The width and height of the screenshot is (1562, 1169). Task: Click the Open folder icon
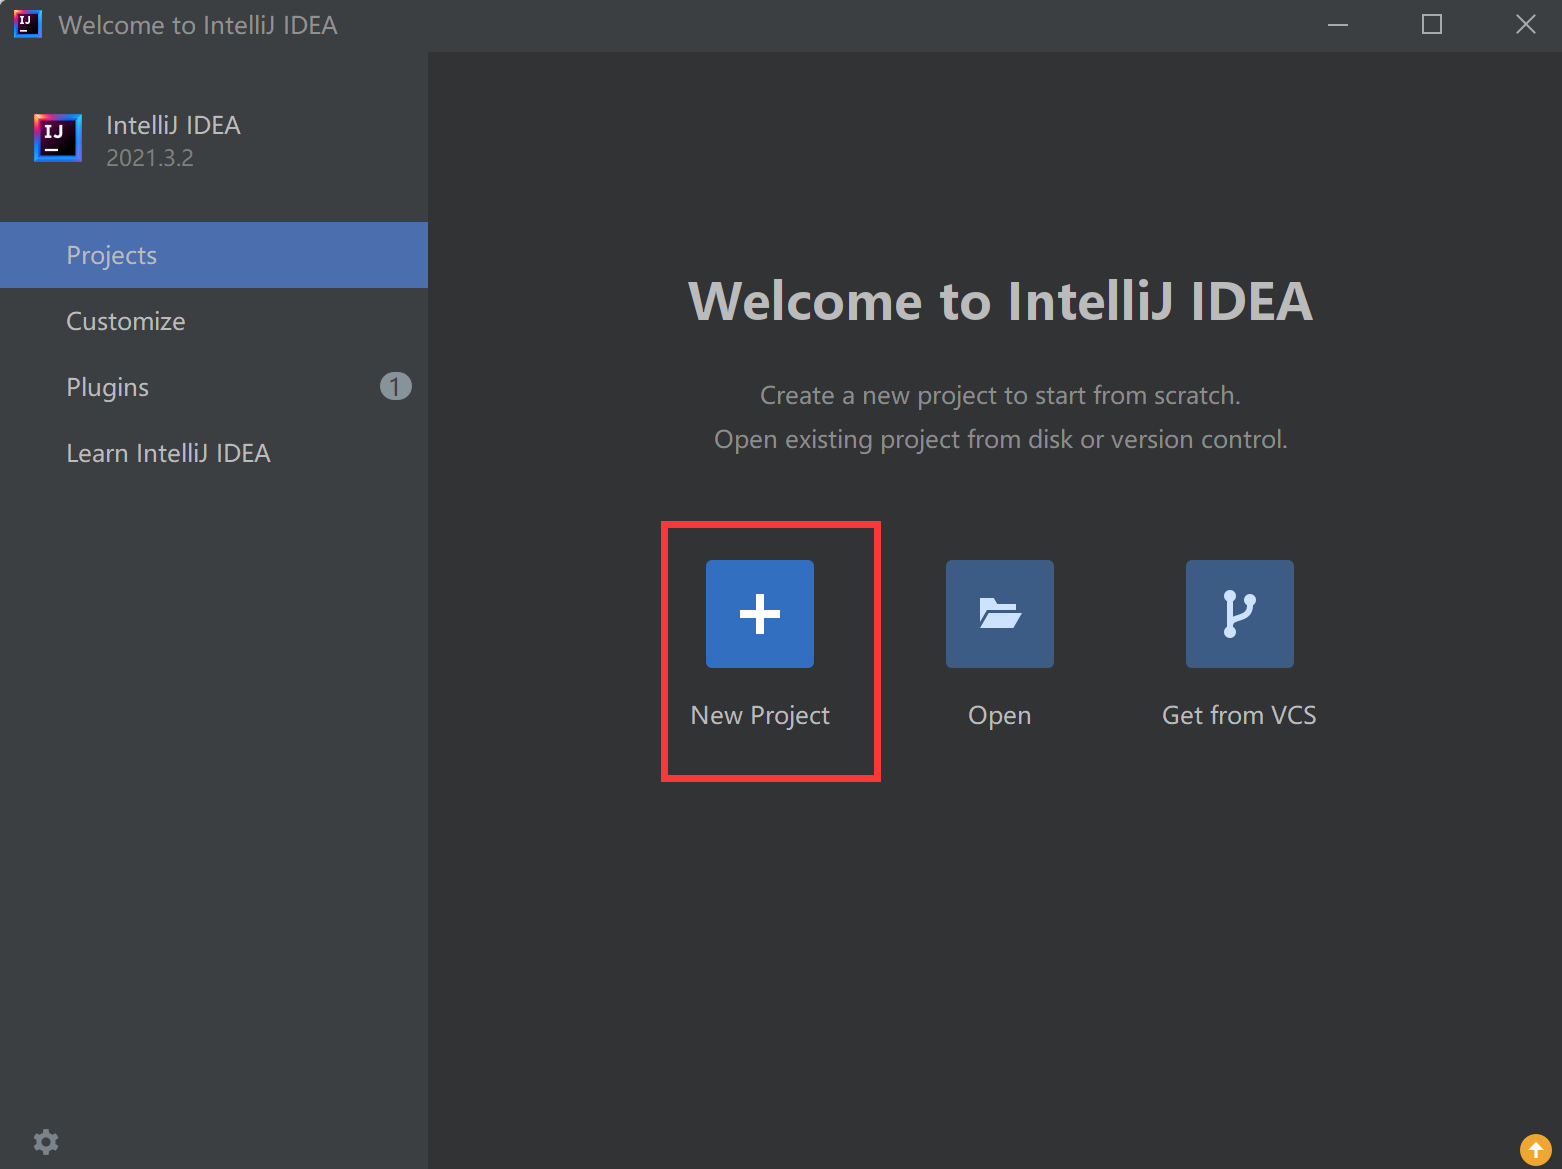(1000, 614)
